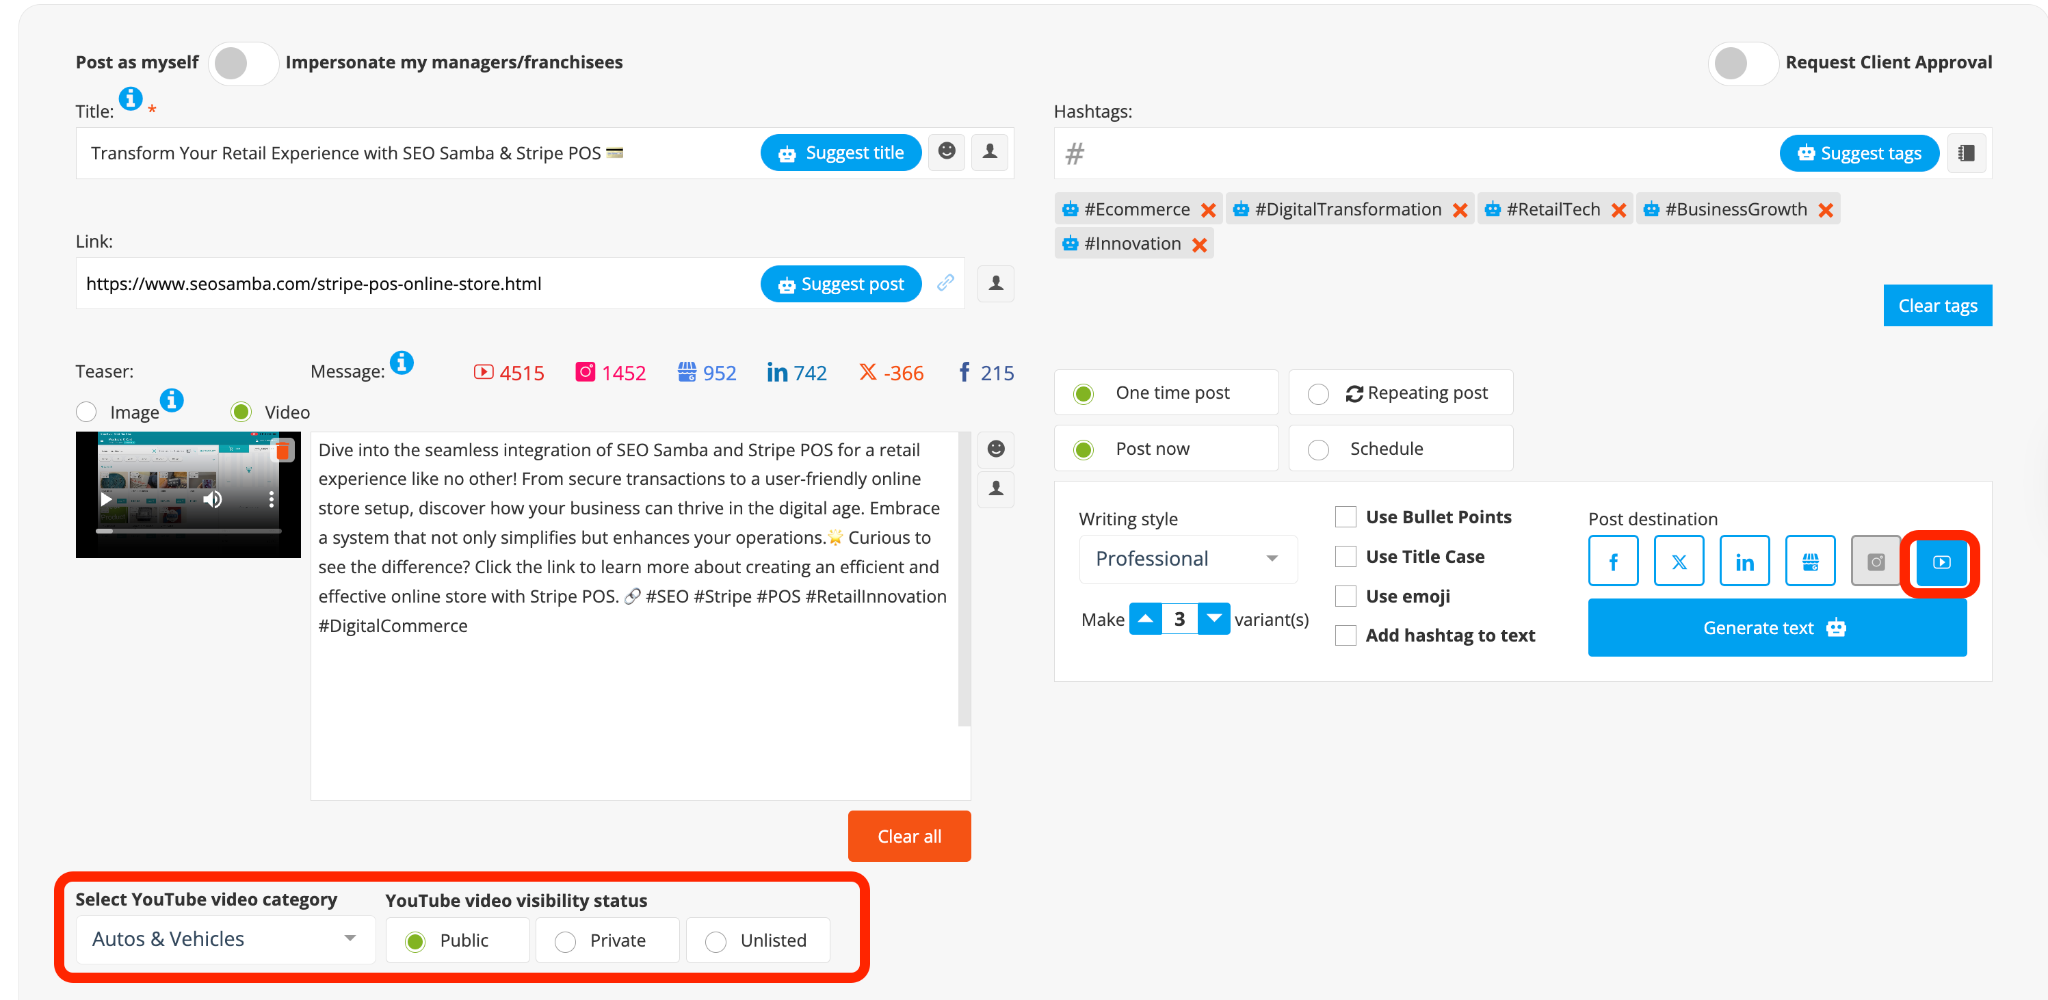Expand the YouTube video category dropdown
2048x1000 pixels.
(224, 939)
